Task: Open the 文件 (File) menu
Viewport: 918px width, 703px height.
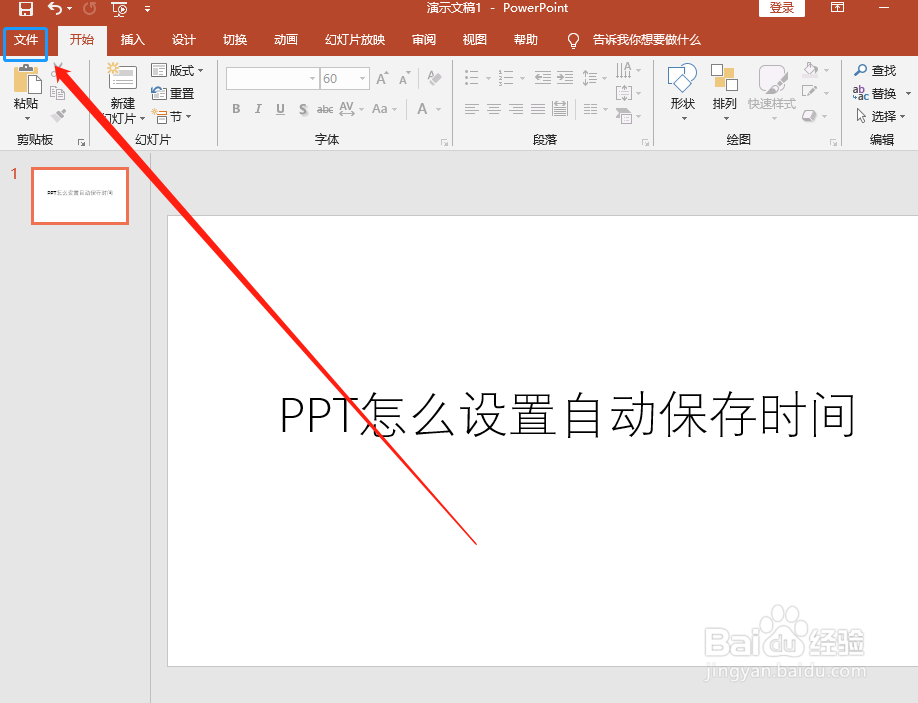Action: point(25,42)
